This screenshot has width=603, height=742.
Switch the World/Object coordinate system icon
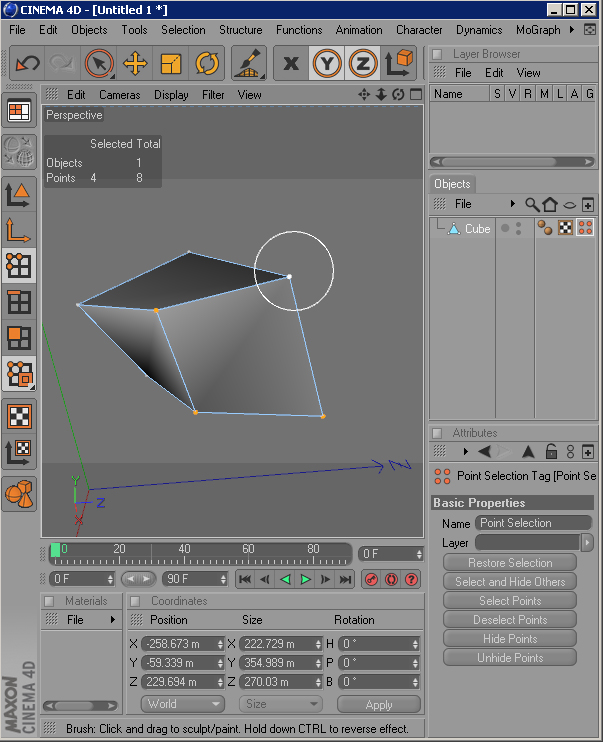click(399, 63)
